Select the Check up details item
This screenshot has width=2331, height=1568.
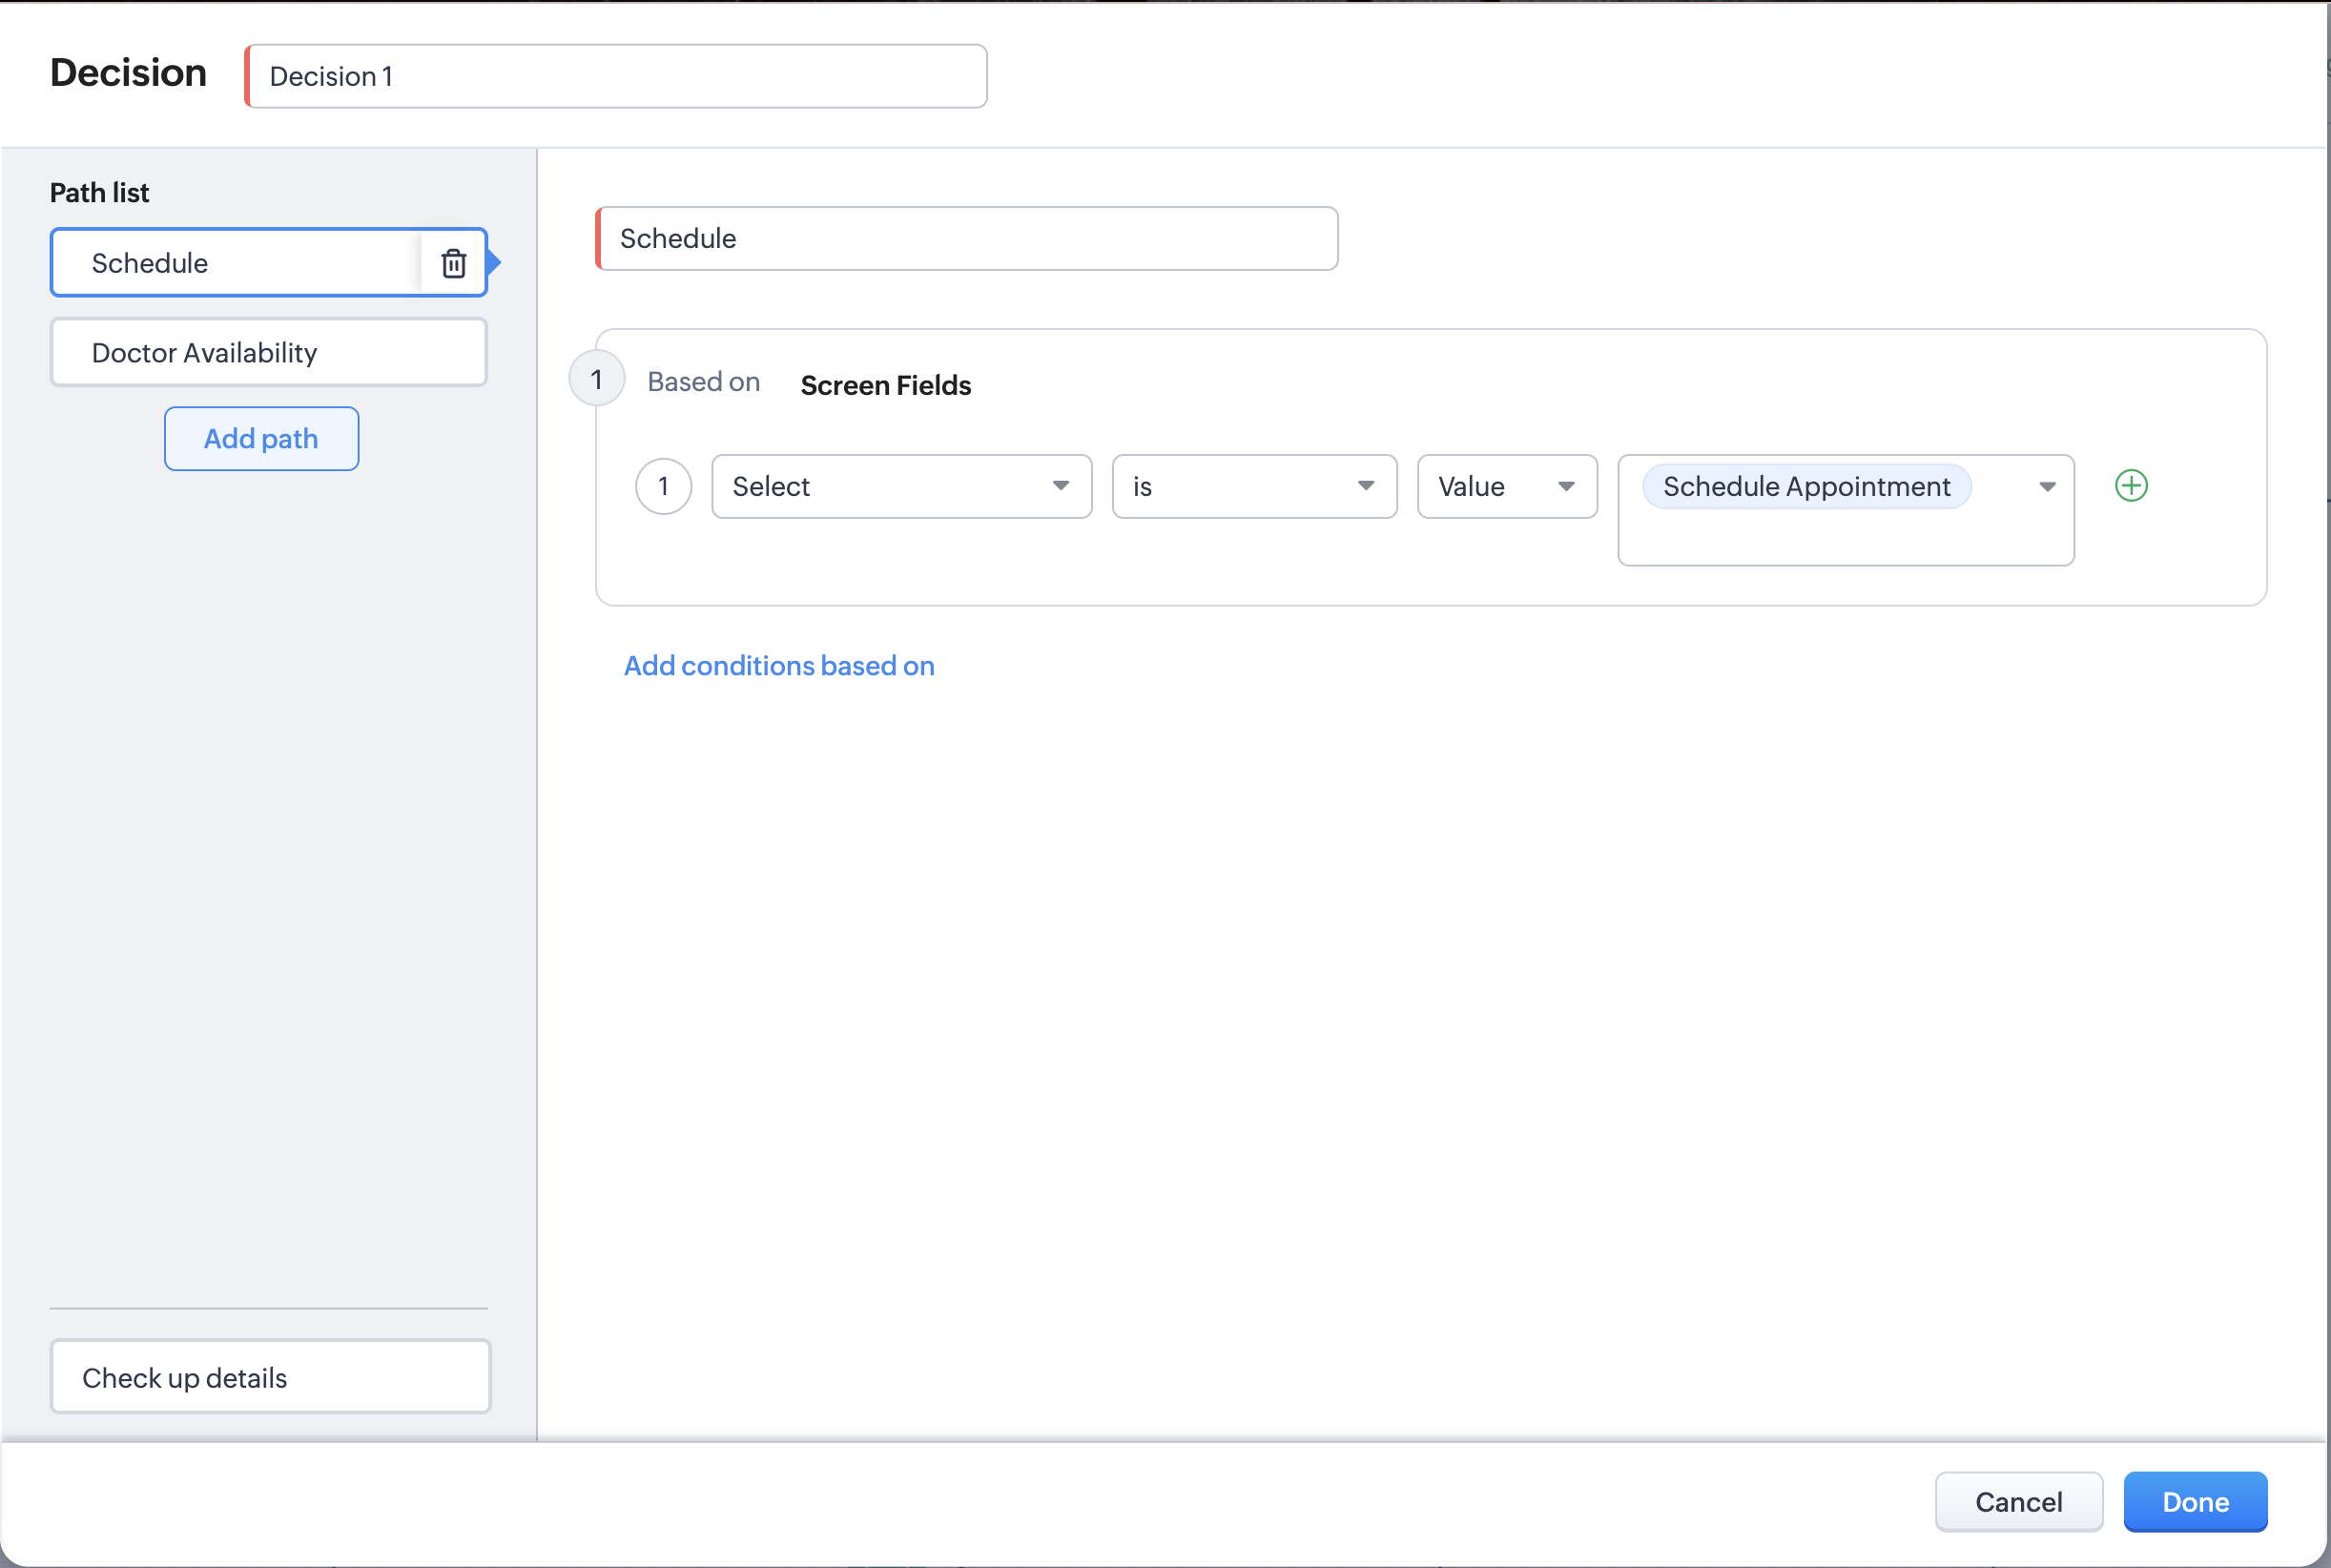[x=270, y=1377]
